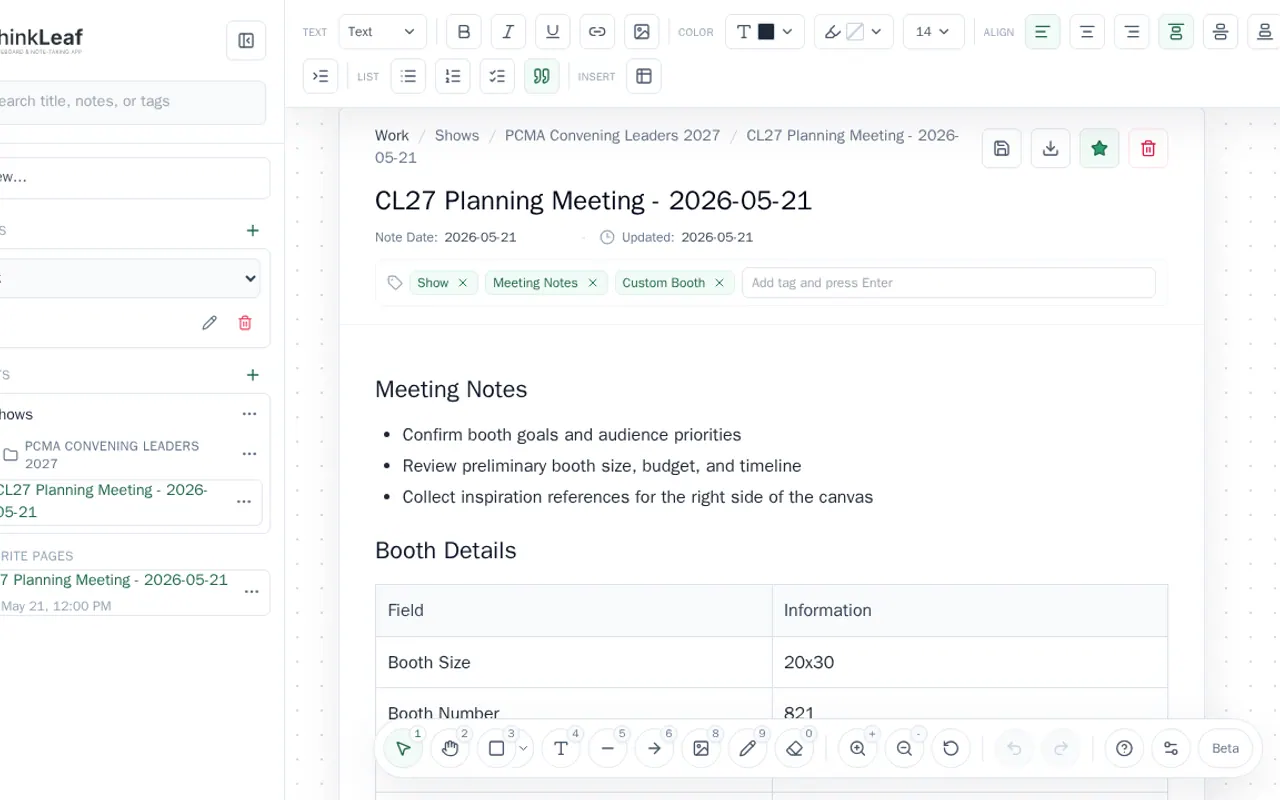Open the text color dropdown
Viewport: 1280px width, 800px height.
point(765,32)
